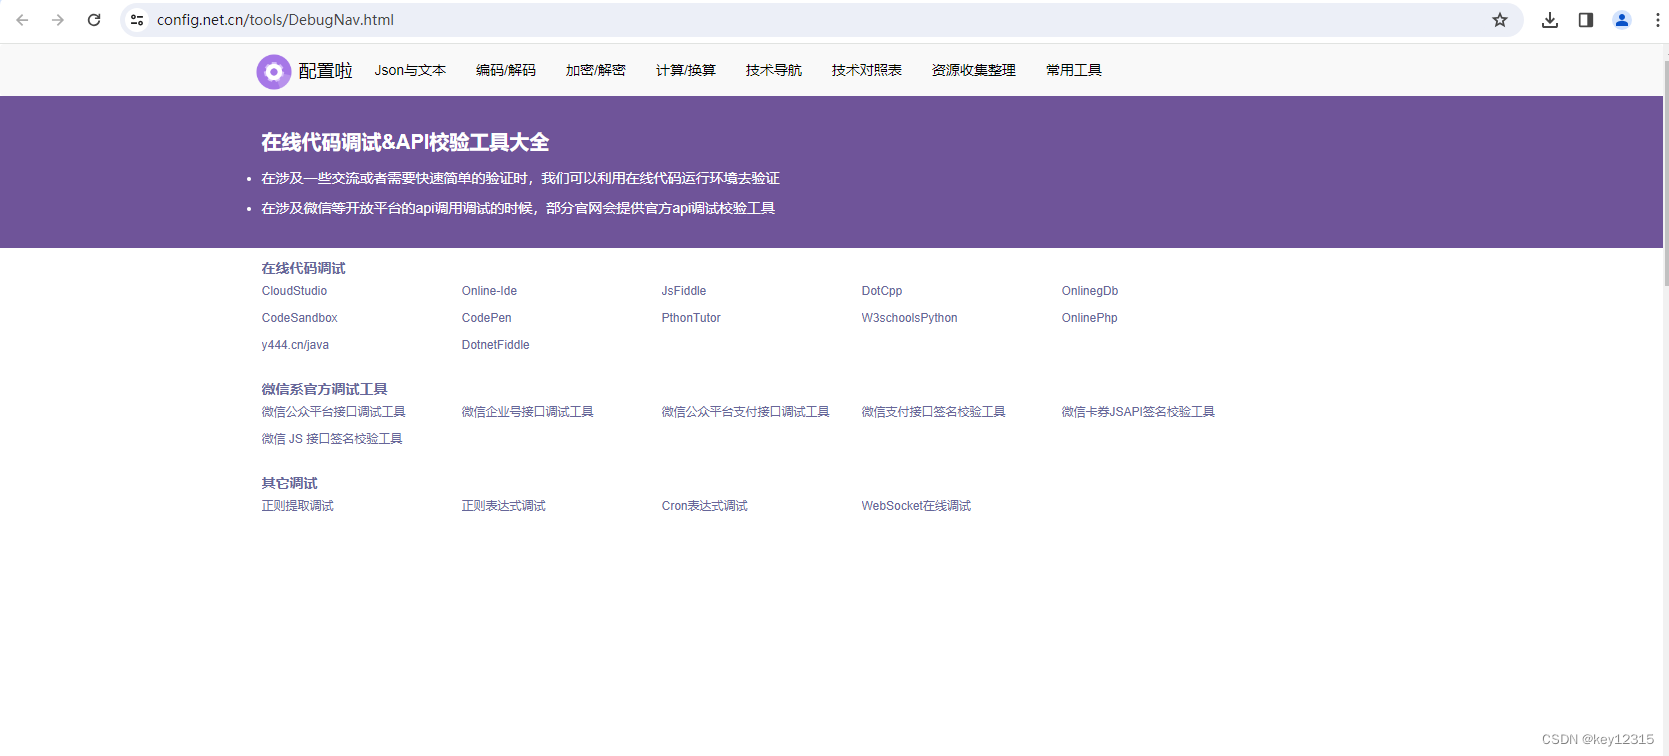
Task: Open the 技术导航 navigation menu
Action: tap(774, 70)
